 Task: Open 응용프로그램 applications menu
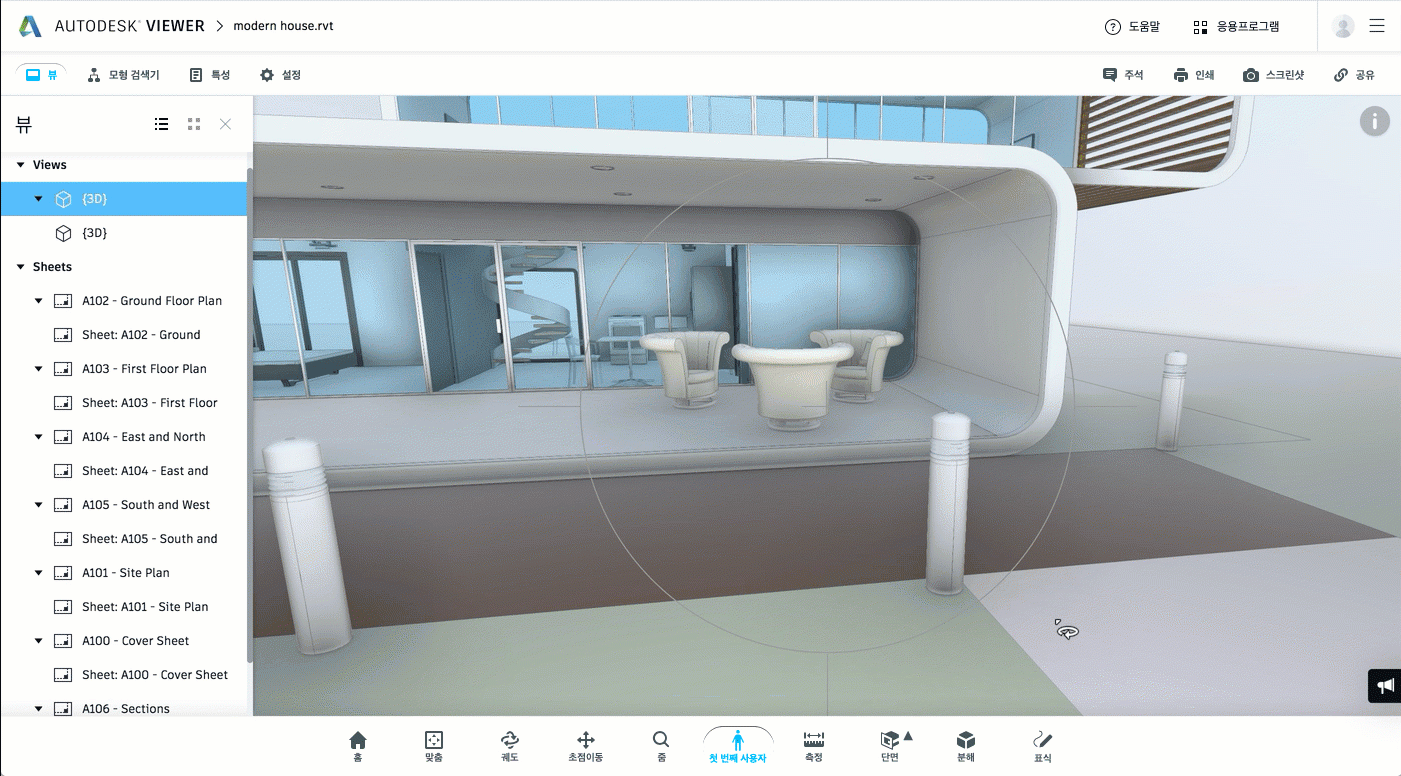[1236, 27]
